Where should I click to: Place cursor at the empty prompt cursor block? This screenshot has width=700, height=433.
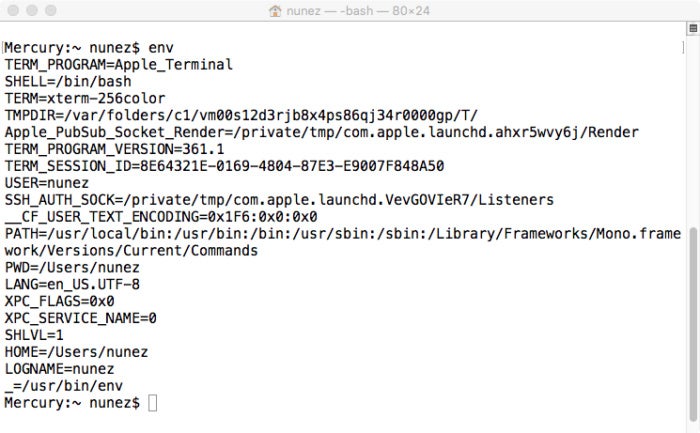click(x=152, y=403)
